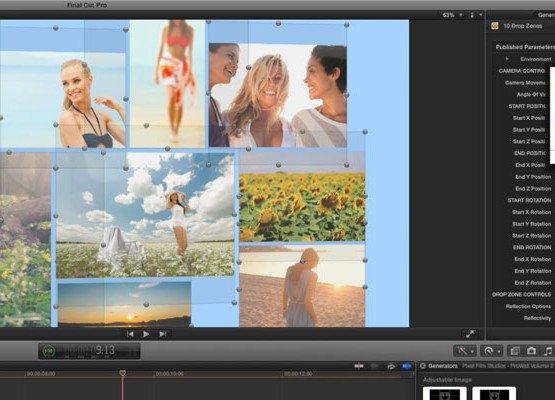Click the End Z Position label
Viewport: 555px width, 400px height.
533,189
